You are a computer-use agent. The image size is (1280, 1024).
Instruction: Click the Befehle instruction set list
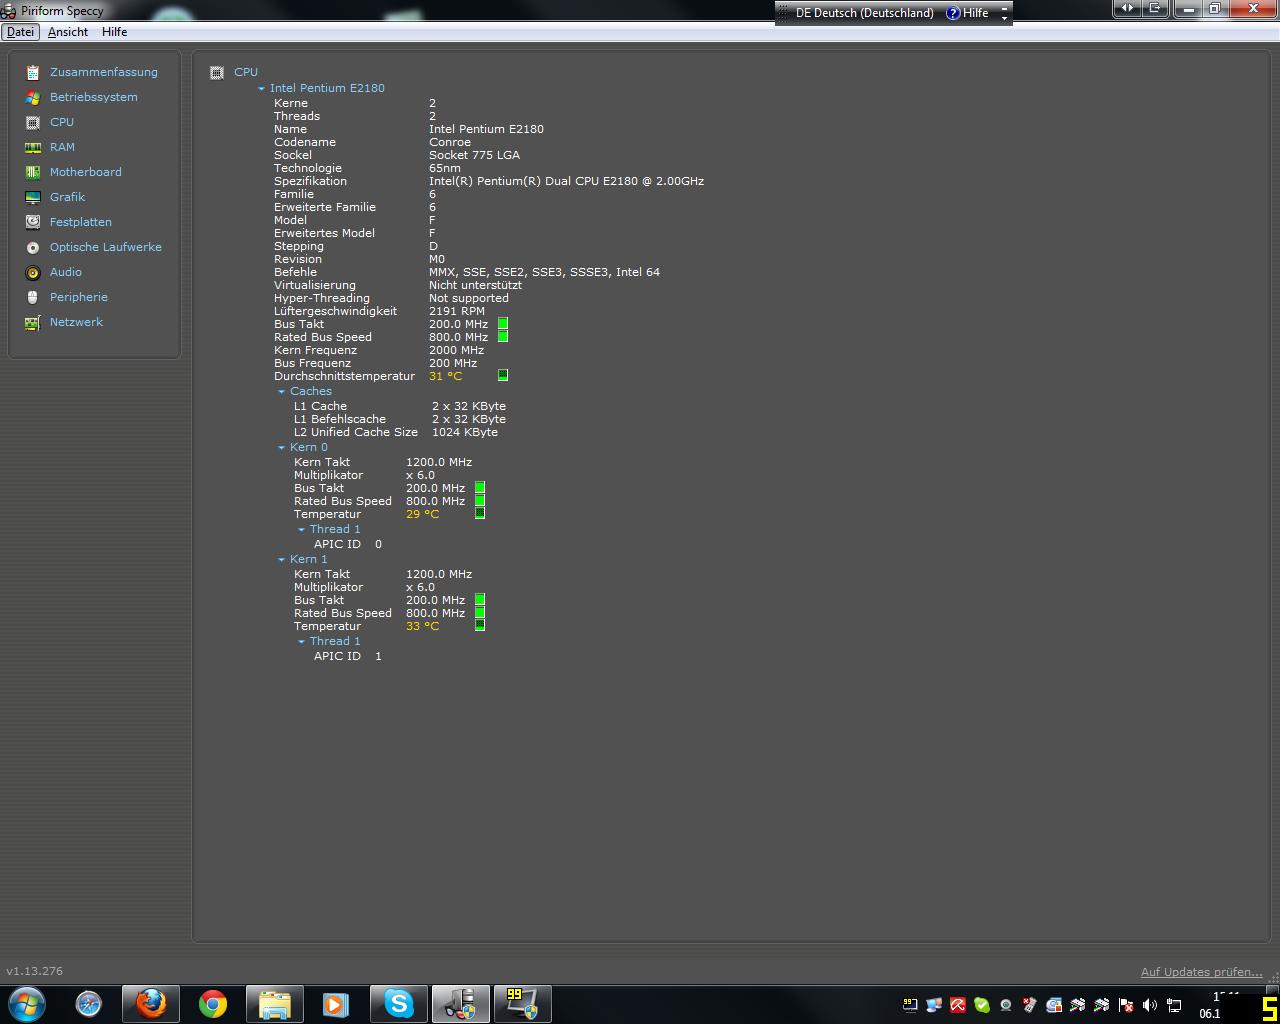[544, 272]
